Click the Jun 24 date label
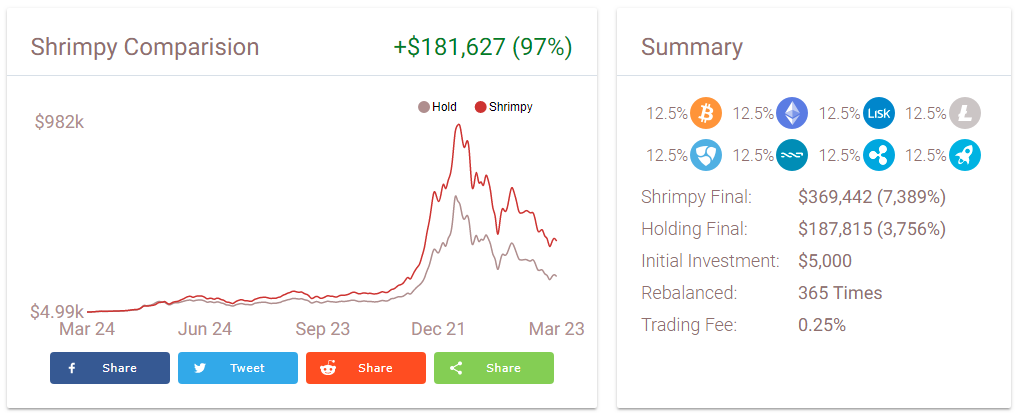 tap(205, 329)
